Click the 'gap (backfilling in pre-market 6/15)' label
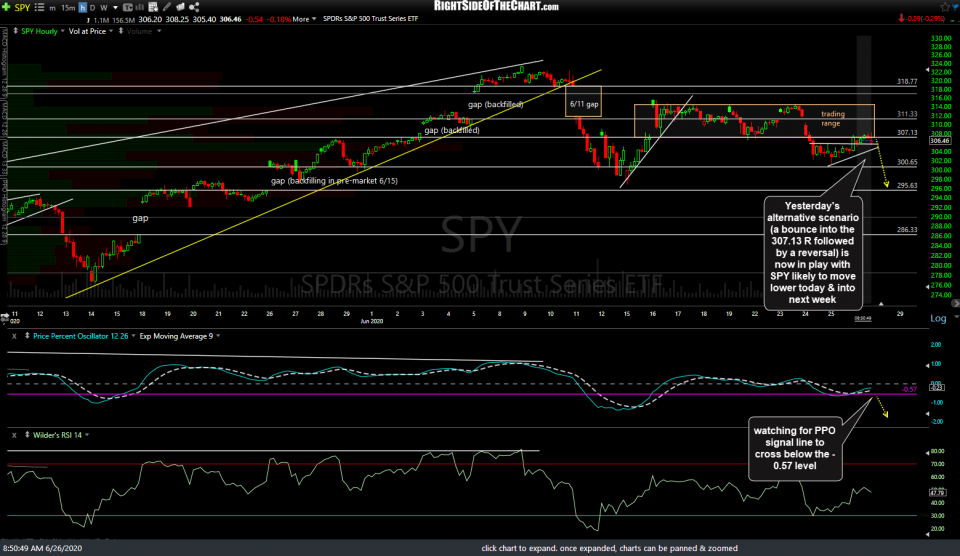Viewport: 960px width, 556px height. coord(334,181)
